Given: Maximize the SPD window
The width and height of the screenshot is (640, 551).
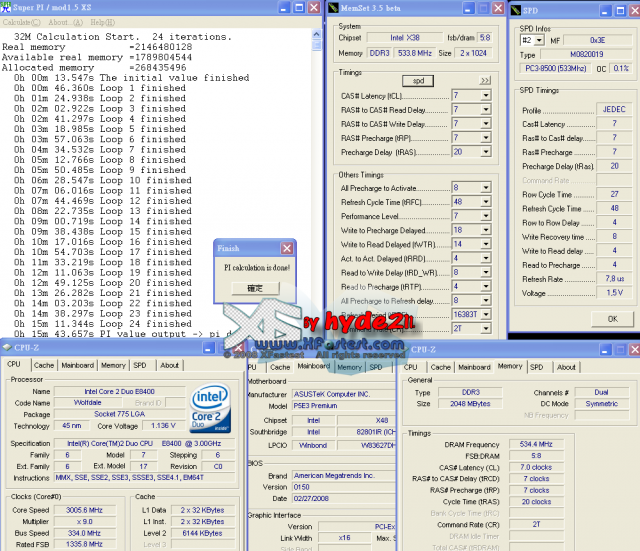Looking at the screenshot, I should pos(620,10).
